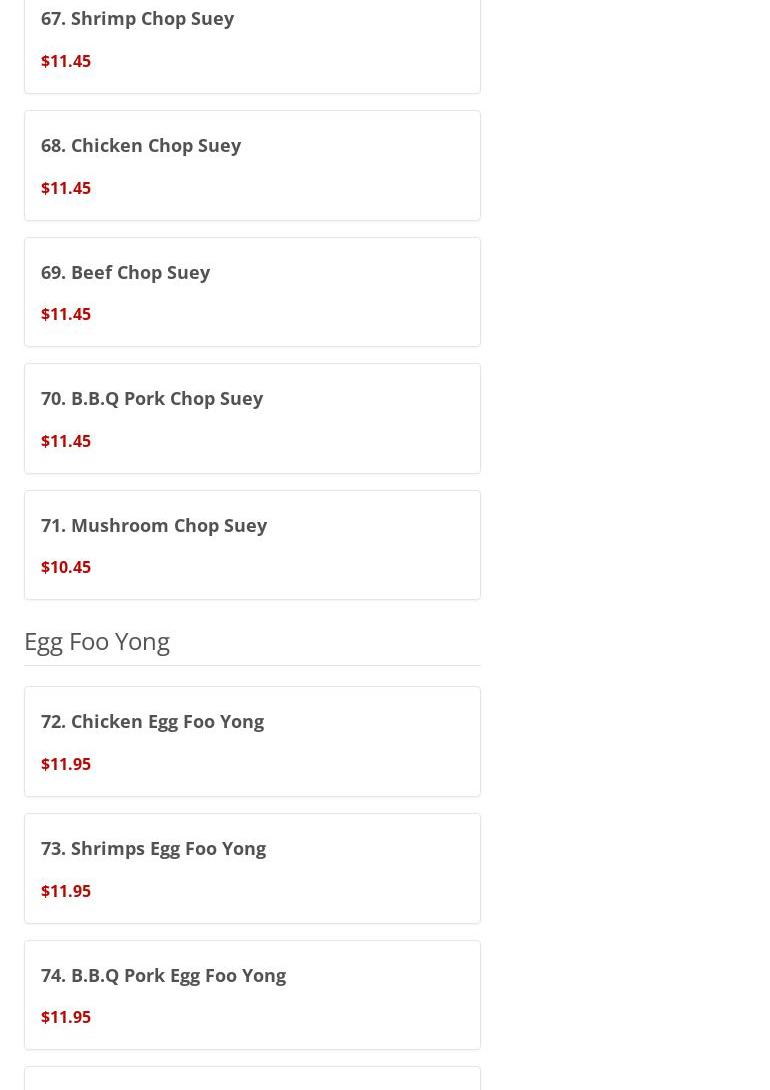Click the price under Chicken Chop Suey
This screenshot has height=1090, width=770.
coord(66,188)
